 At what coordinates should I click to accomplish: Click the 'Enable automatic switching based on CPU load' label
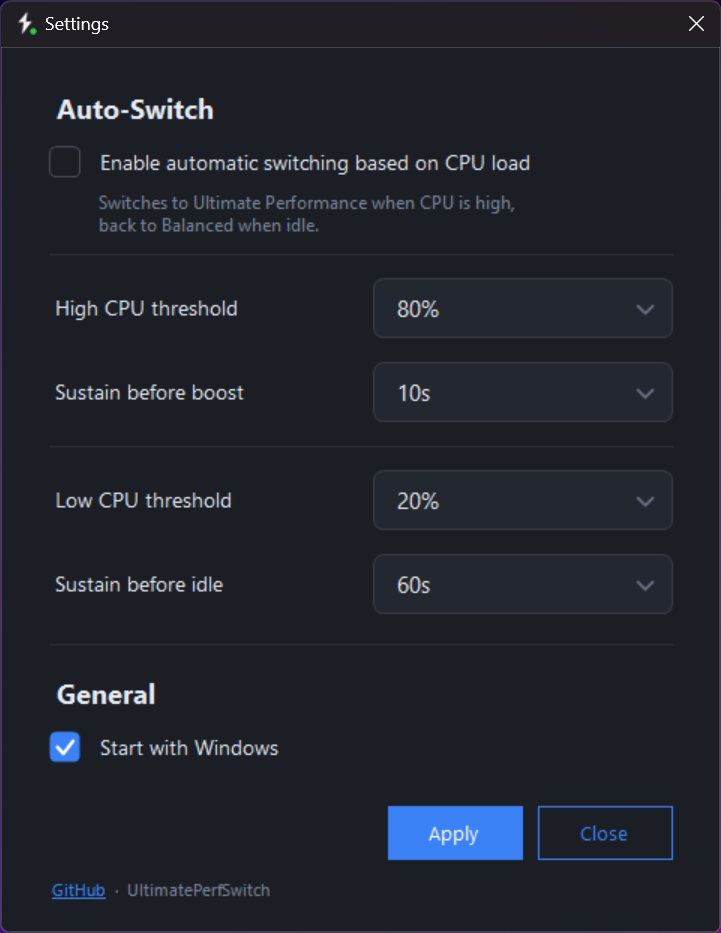coord(314,163)
